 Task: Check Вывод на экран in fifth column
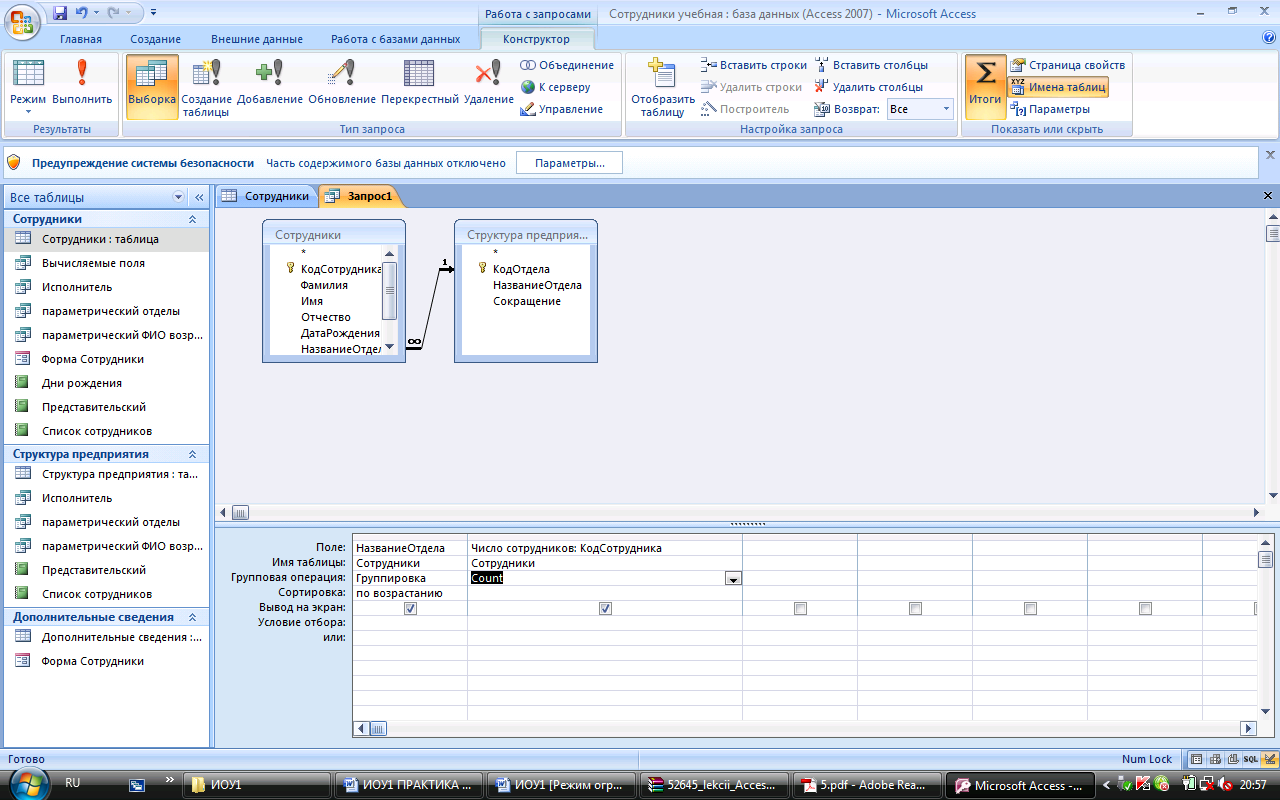(x=1030, y=608)
